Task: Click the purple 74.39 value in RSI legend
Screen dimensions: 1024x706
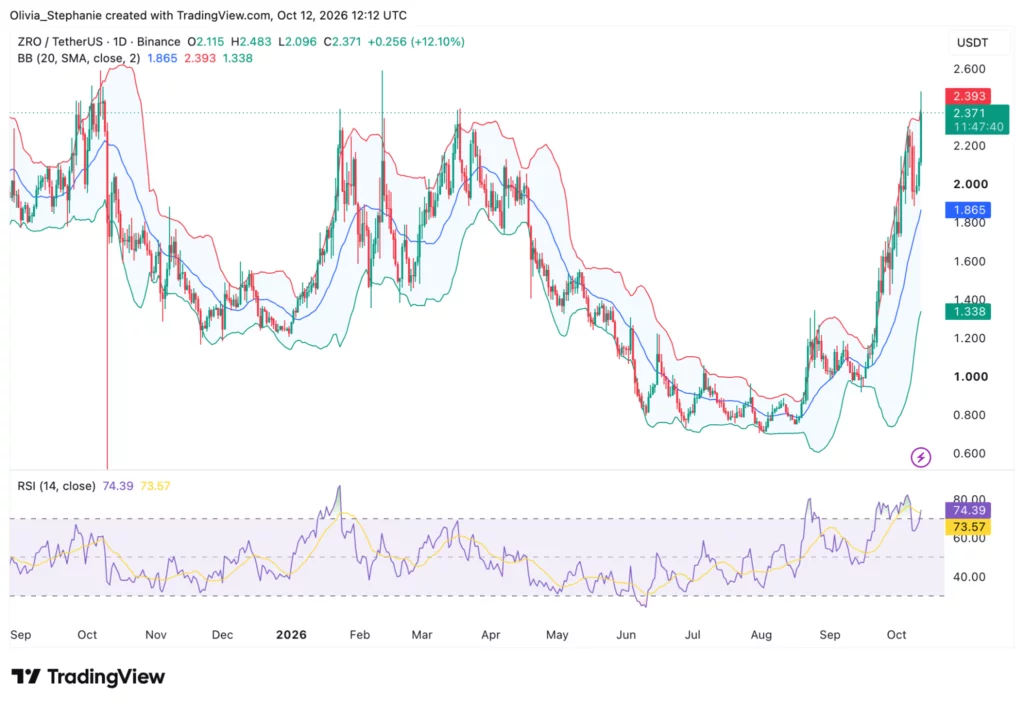Action: pyautogui.click(x=118, y=486)
